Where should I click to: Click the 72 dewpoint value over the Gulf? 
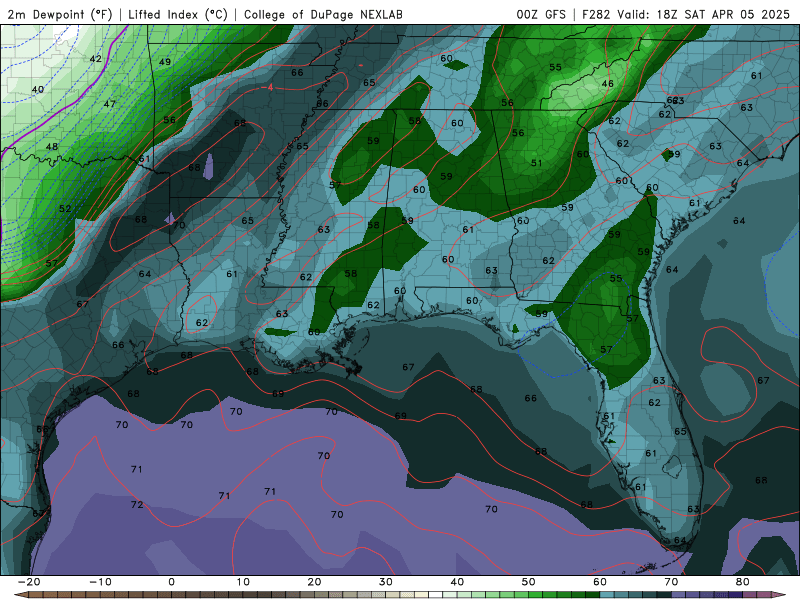tap(137, 505)
